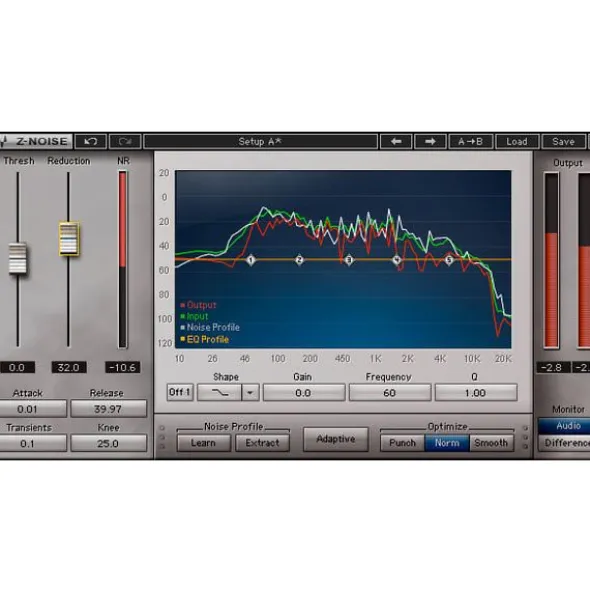Open the Load menu
Image resolution: width=590 pixels, height=591 pixels.
click(517, 141)
